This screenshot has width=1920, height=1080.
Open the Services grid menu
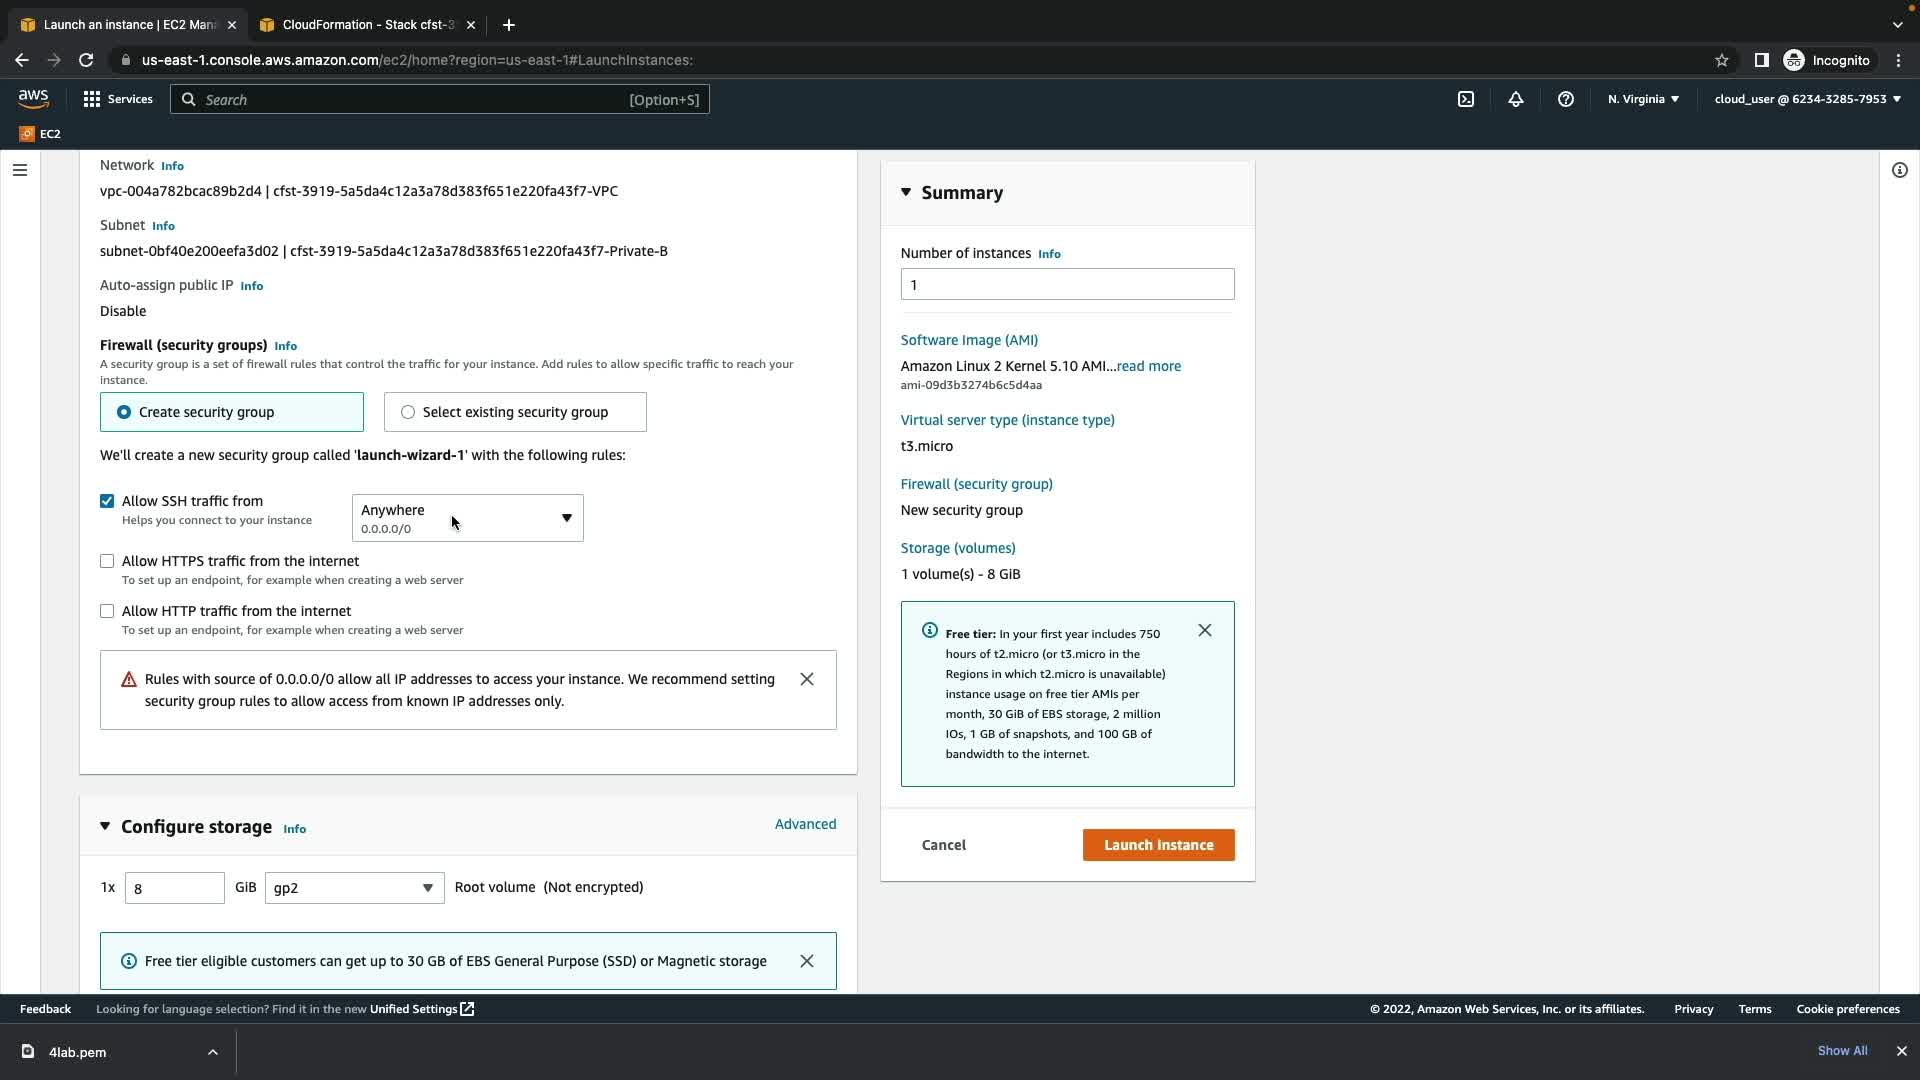point(118,99)
